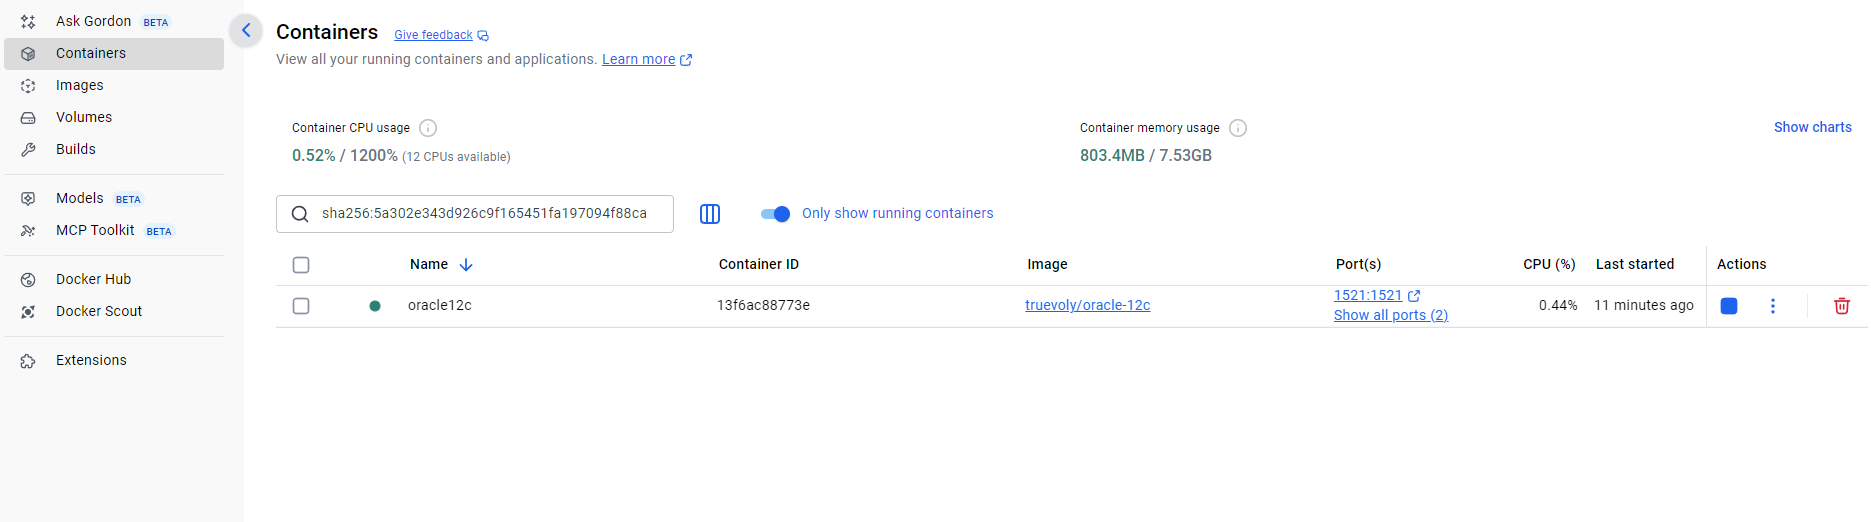Open port 1521:1521 link
1871x522 pixels.
pyautogui.click(x=1368, y=295)
